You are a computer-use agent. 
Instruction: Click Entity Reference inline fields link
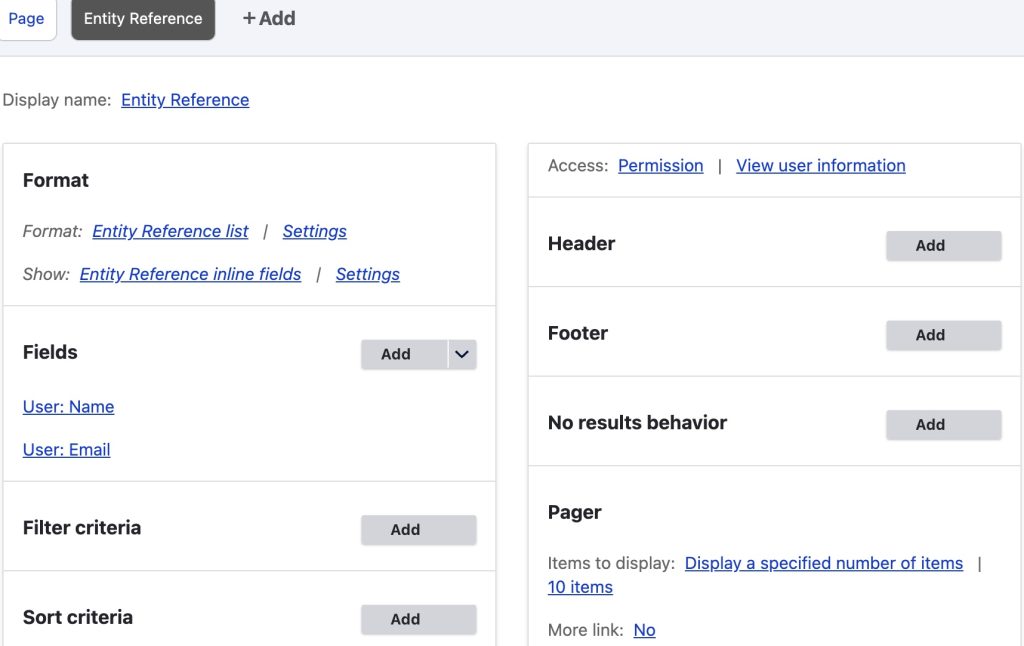190,274
